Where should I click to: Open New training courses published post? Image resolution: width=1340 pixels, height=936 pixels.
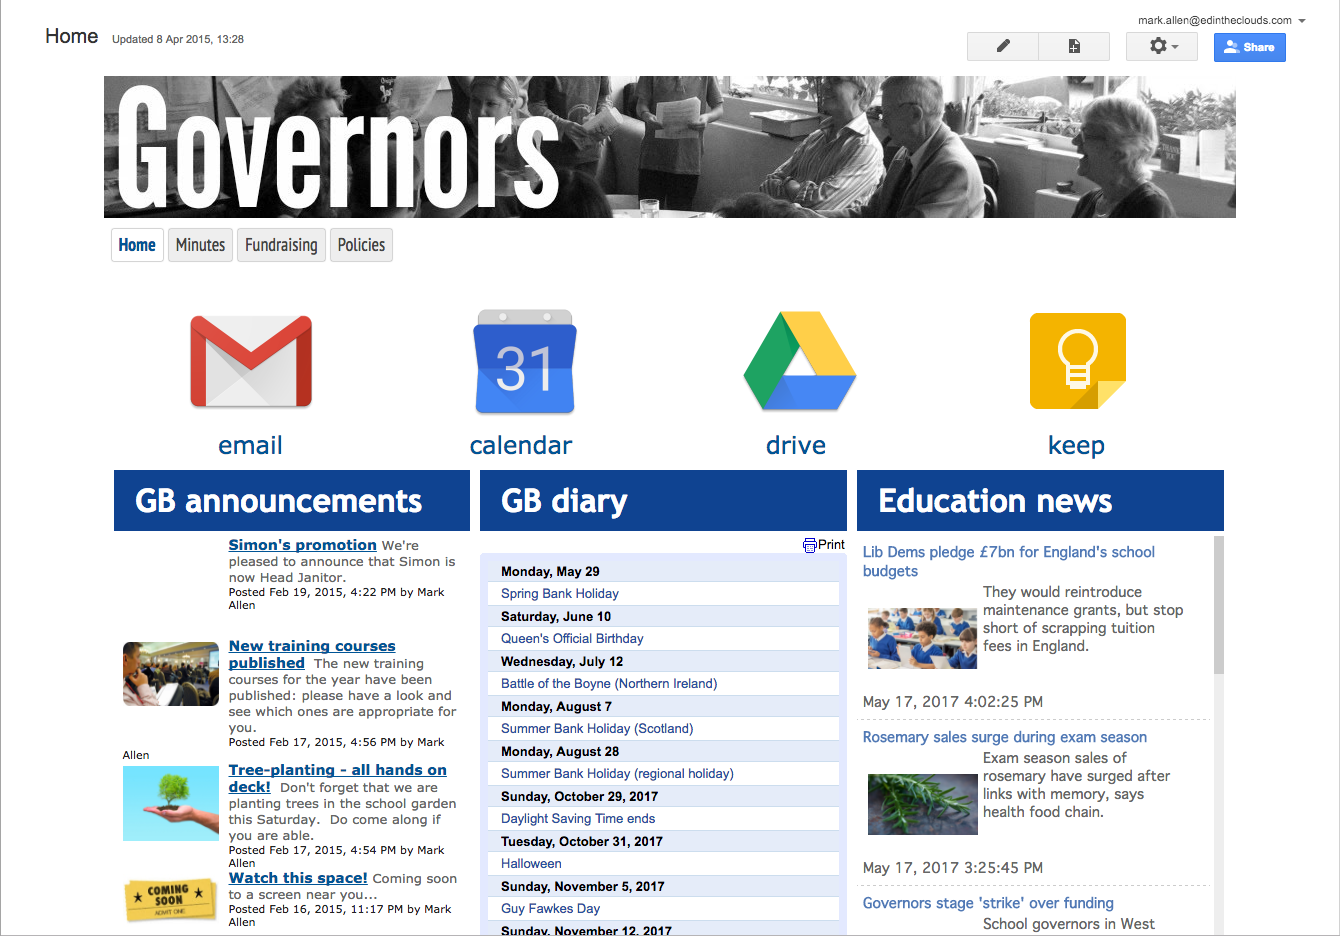coord(311,654)
